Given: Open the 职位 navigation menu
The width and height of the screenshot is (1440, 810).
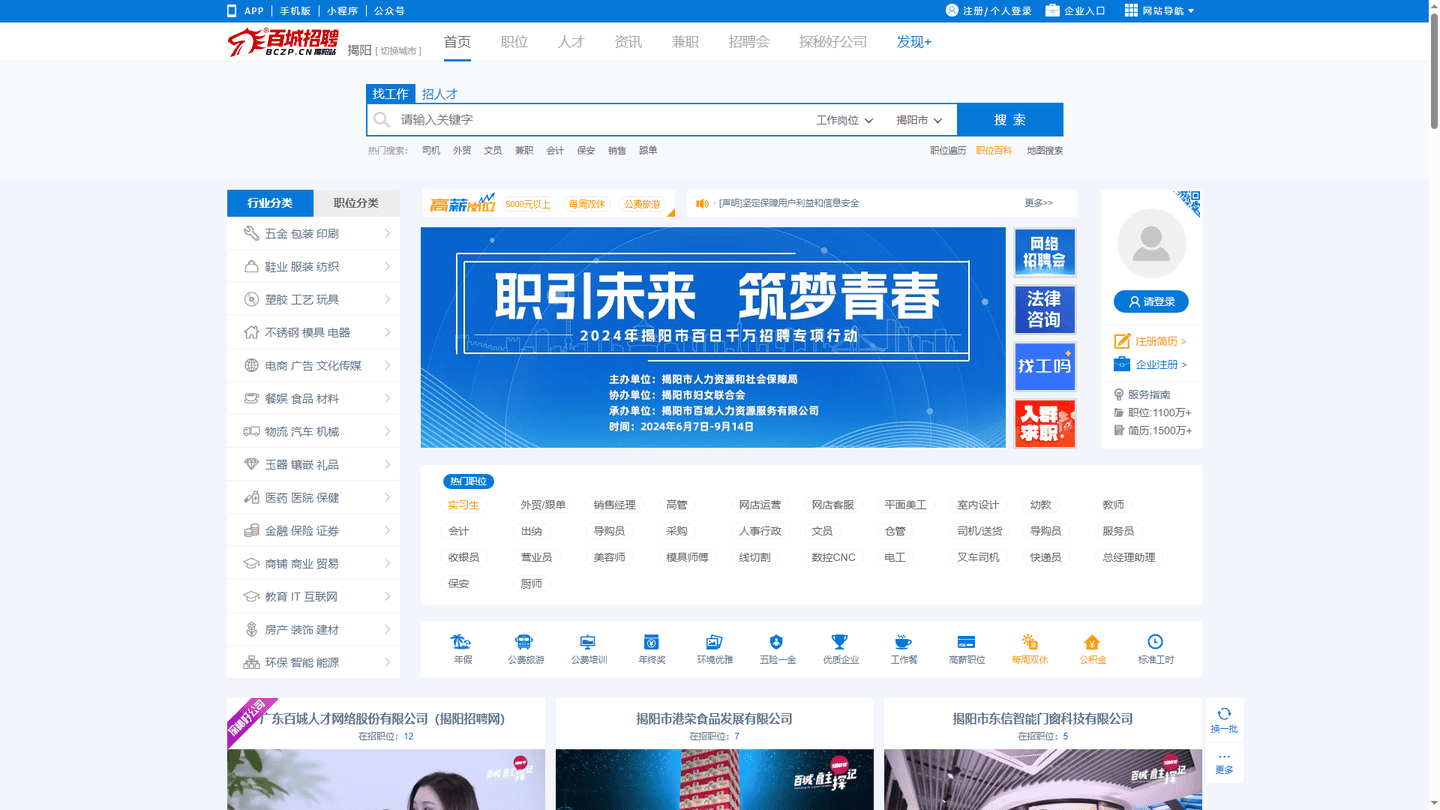Looking at the screenshot, I should pos(514,42).
